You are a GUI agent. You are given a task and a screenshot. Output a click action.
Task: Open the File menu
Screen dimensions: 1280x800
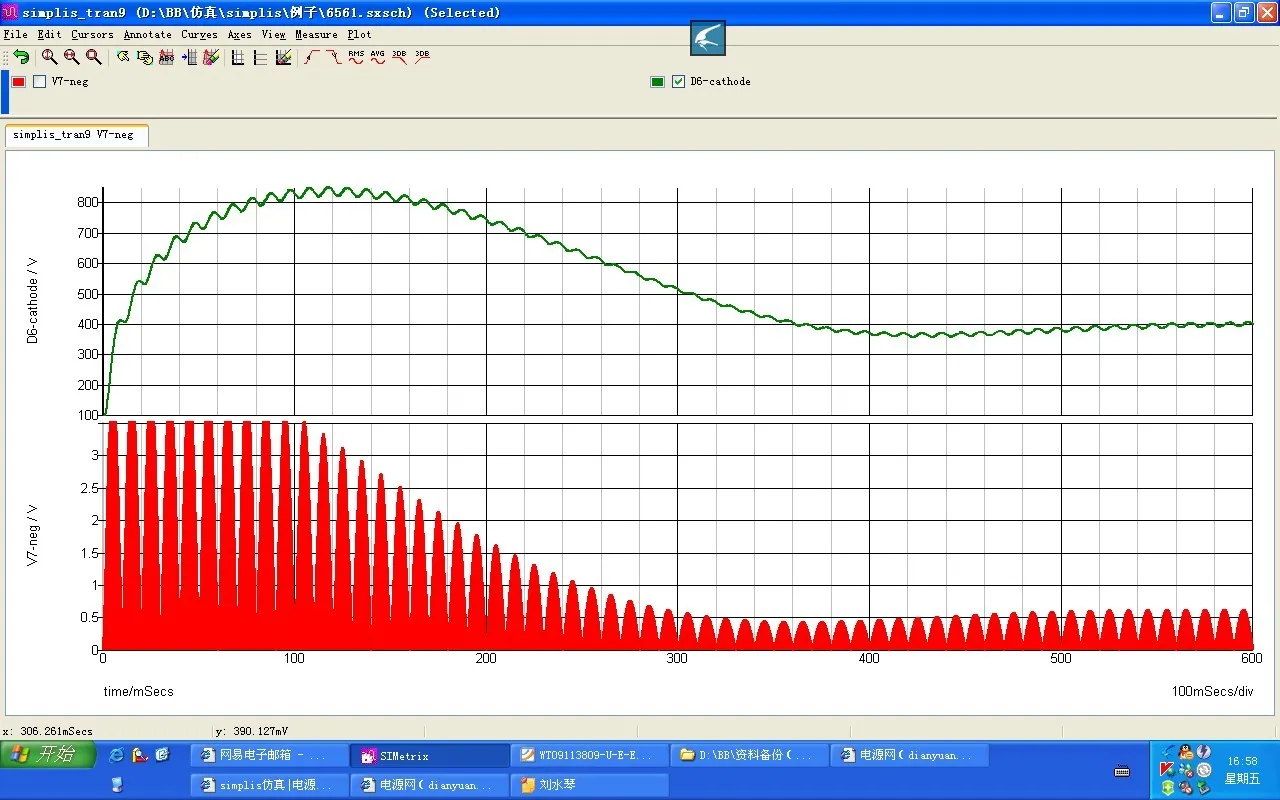[x=16, y=34]
